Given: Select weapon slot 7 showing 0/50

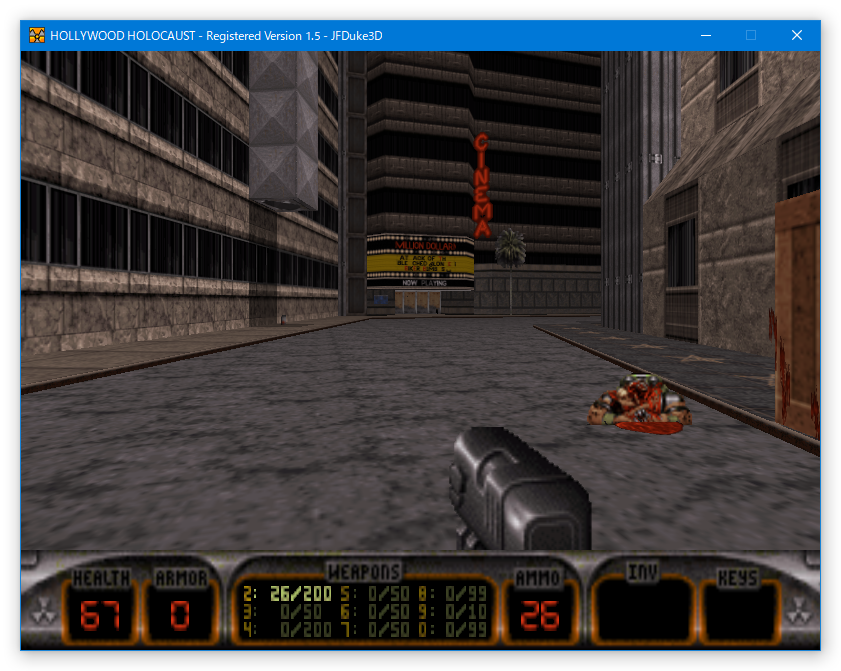Looking at the screenshot, I should click(374, 629).
